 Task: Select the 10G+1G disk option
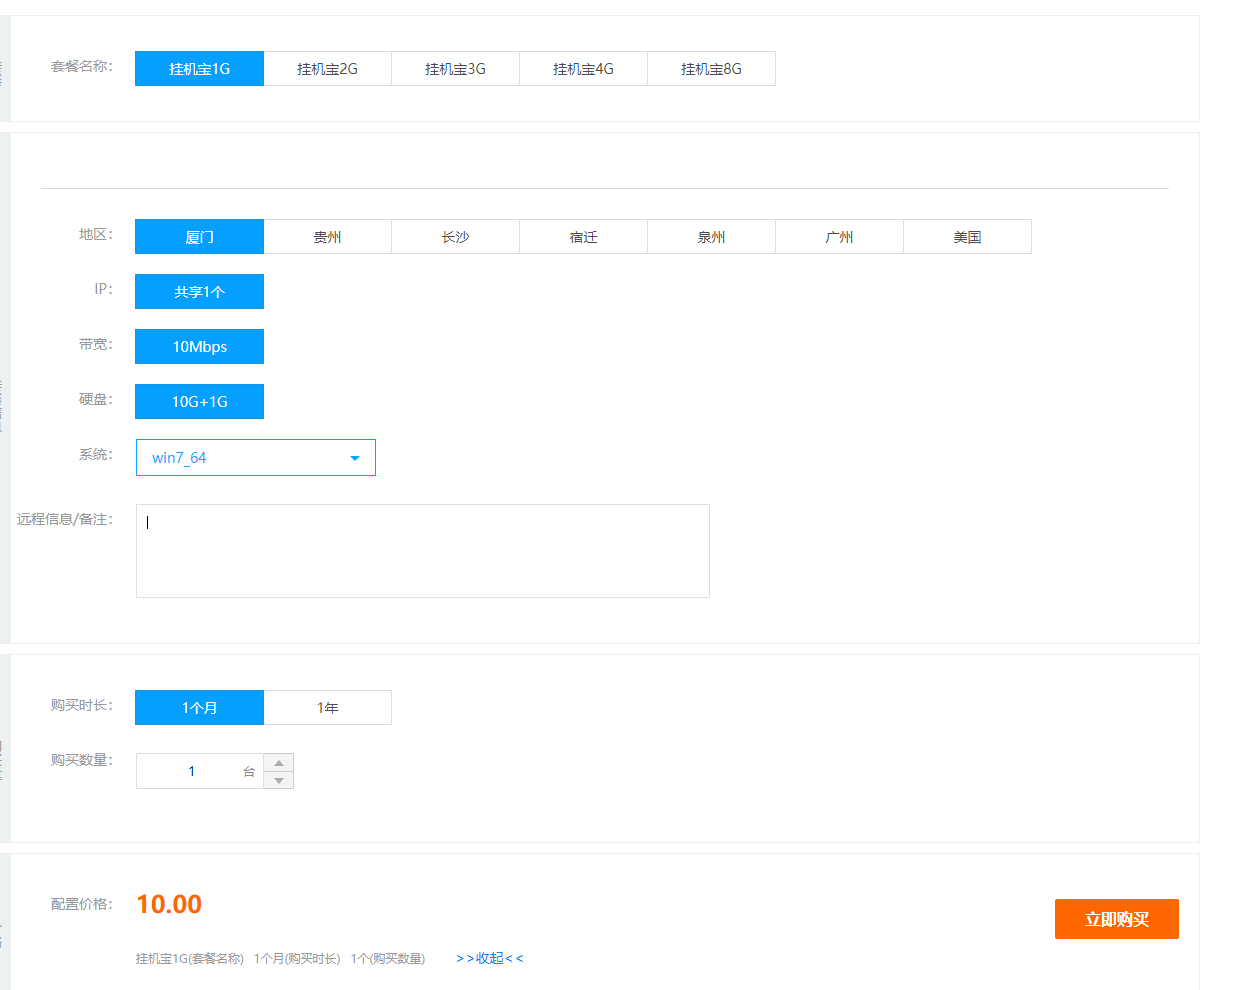pyautogui.click(x=199, y=402)
